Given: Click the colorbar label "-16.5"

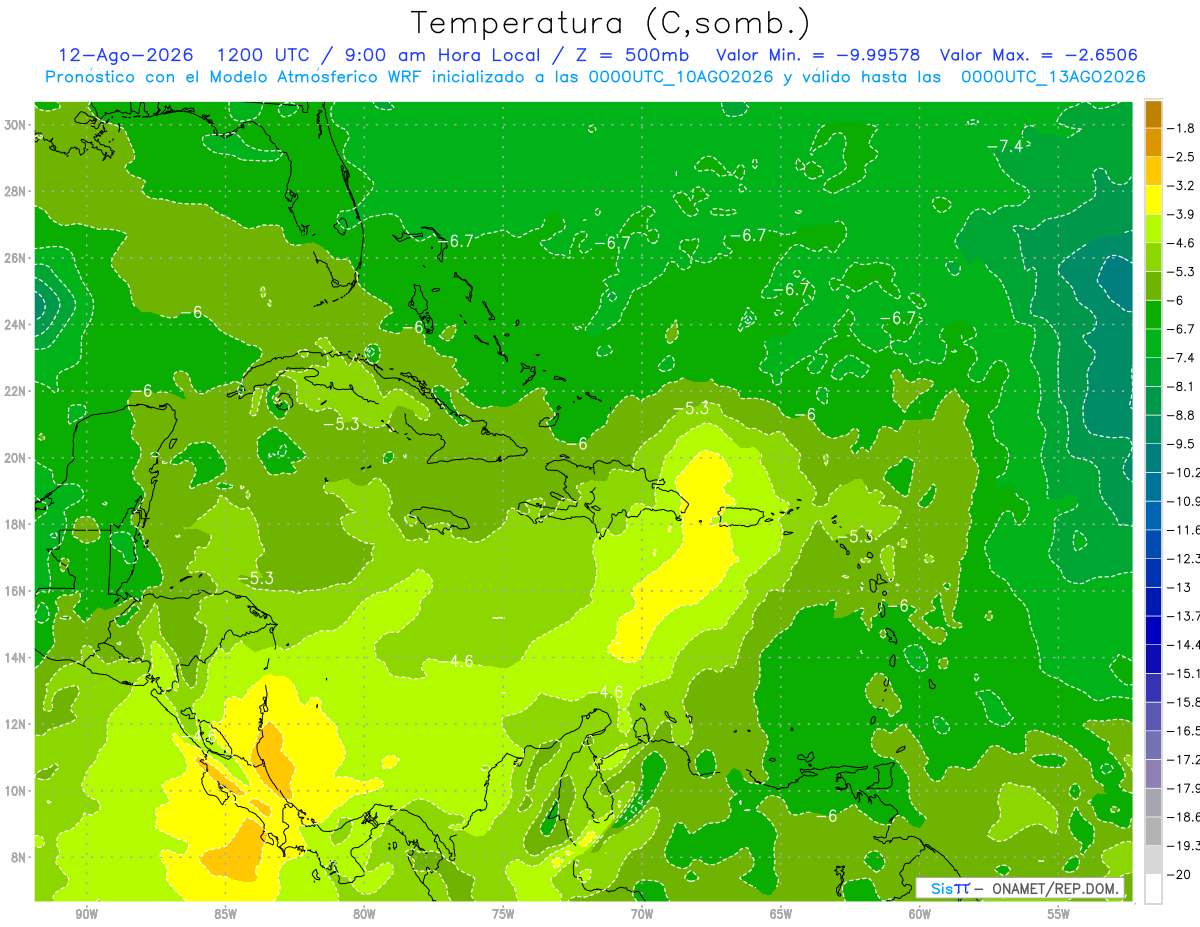Looking at the screenshot, I should click(x=1184, y=730).
